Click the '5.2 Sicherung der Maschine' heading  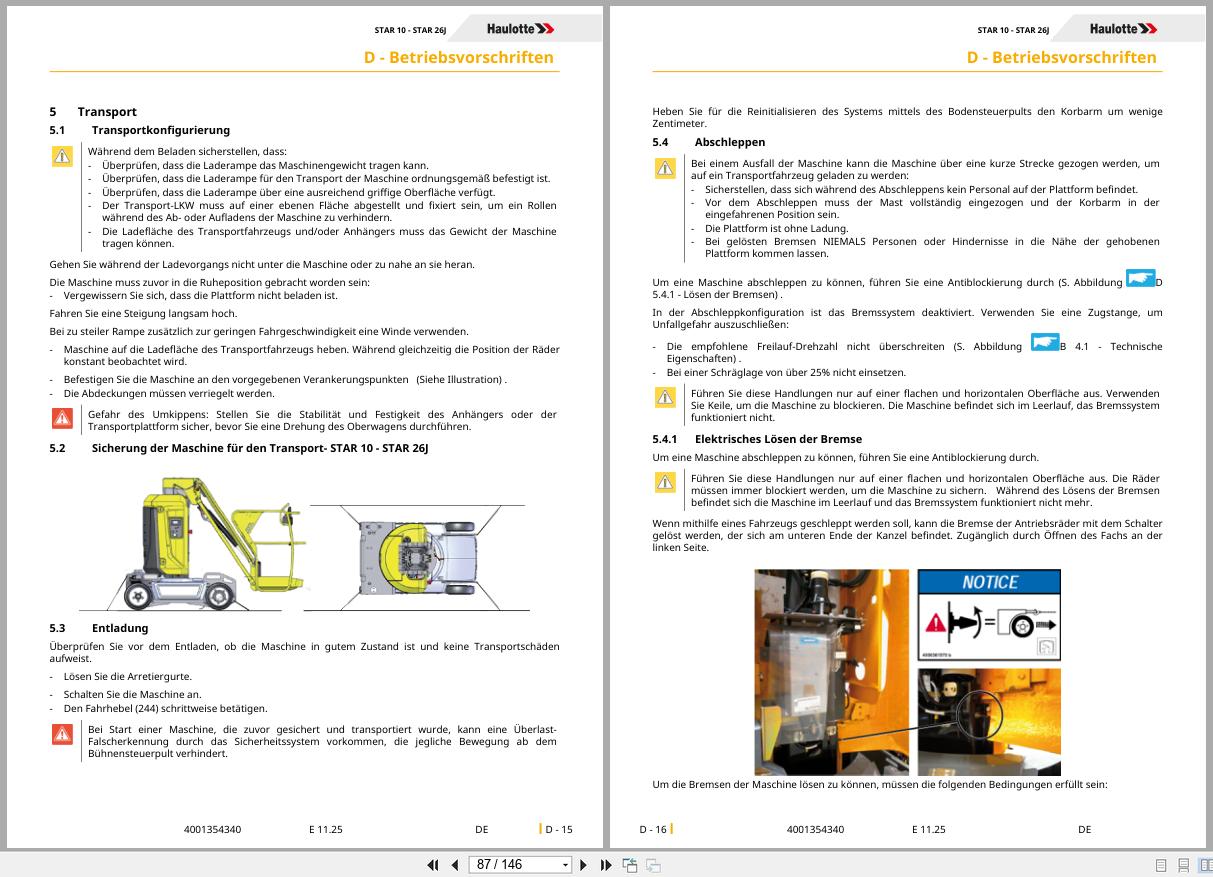(239, 448)
